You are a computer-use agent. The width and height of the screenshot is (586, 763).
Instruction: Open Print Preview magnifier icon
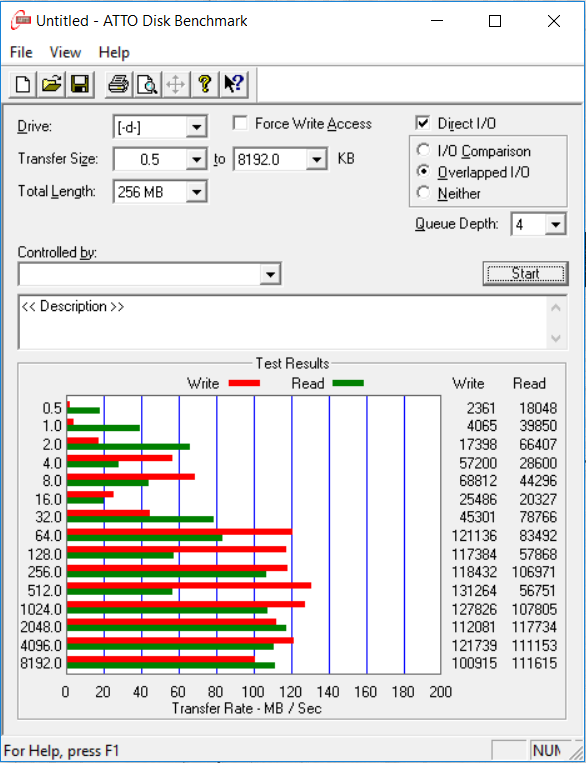click(x=147, y=84)
